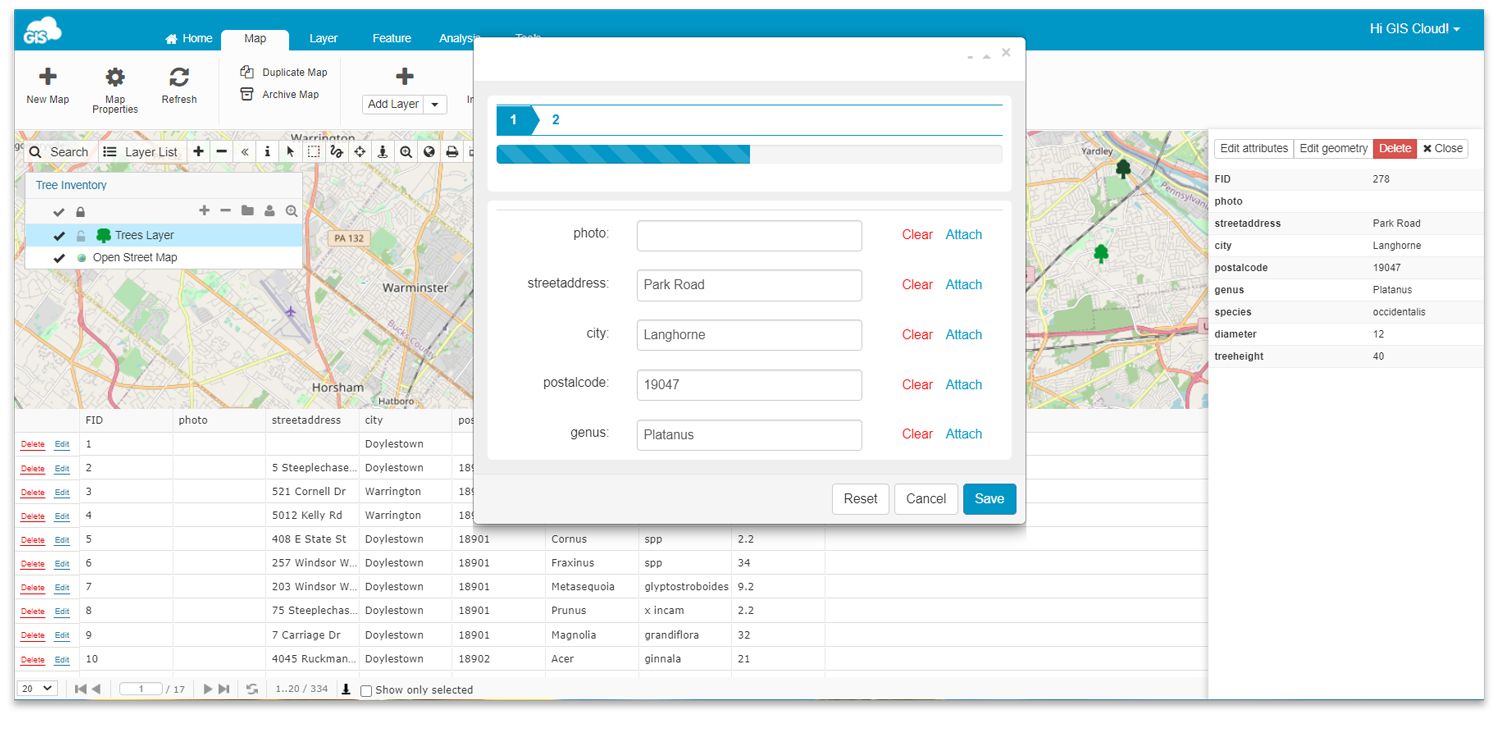Image resolution: width=1500 pixels, height=735 pixels.
Task: Select the freehand draw tool on map toolbar
Action: 338,152
